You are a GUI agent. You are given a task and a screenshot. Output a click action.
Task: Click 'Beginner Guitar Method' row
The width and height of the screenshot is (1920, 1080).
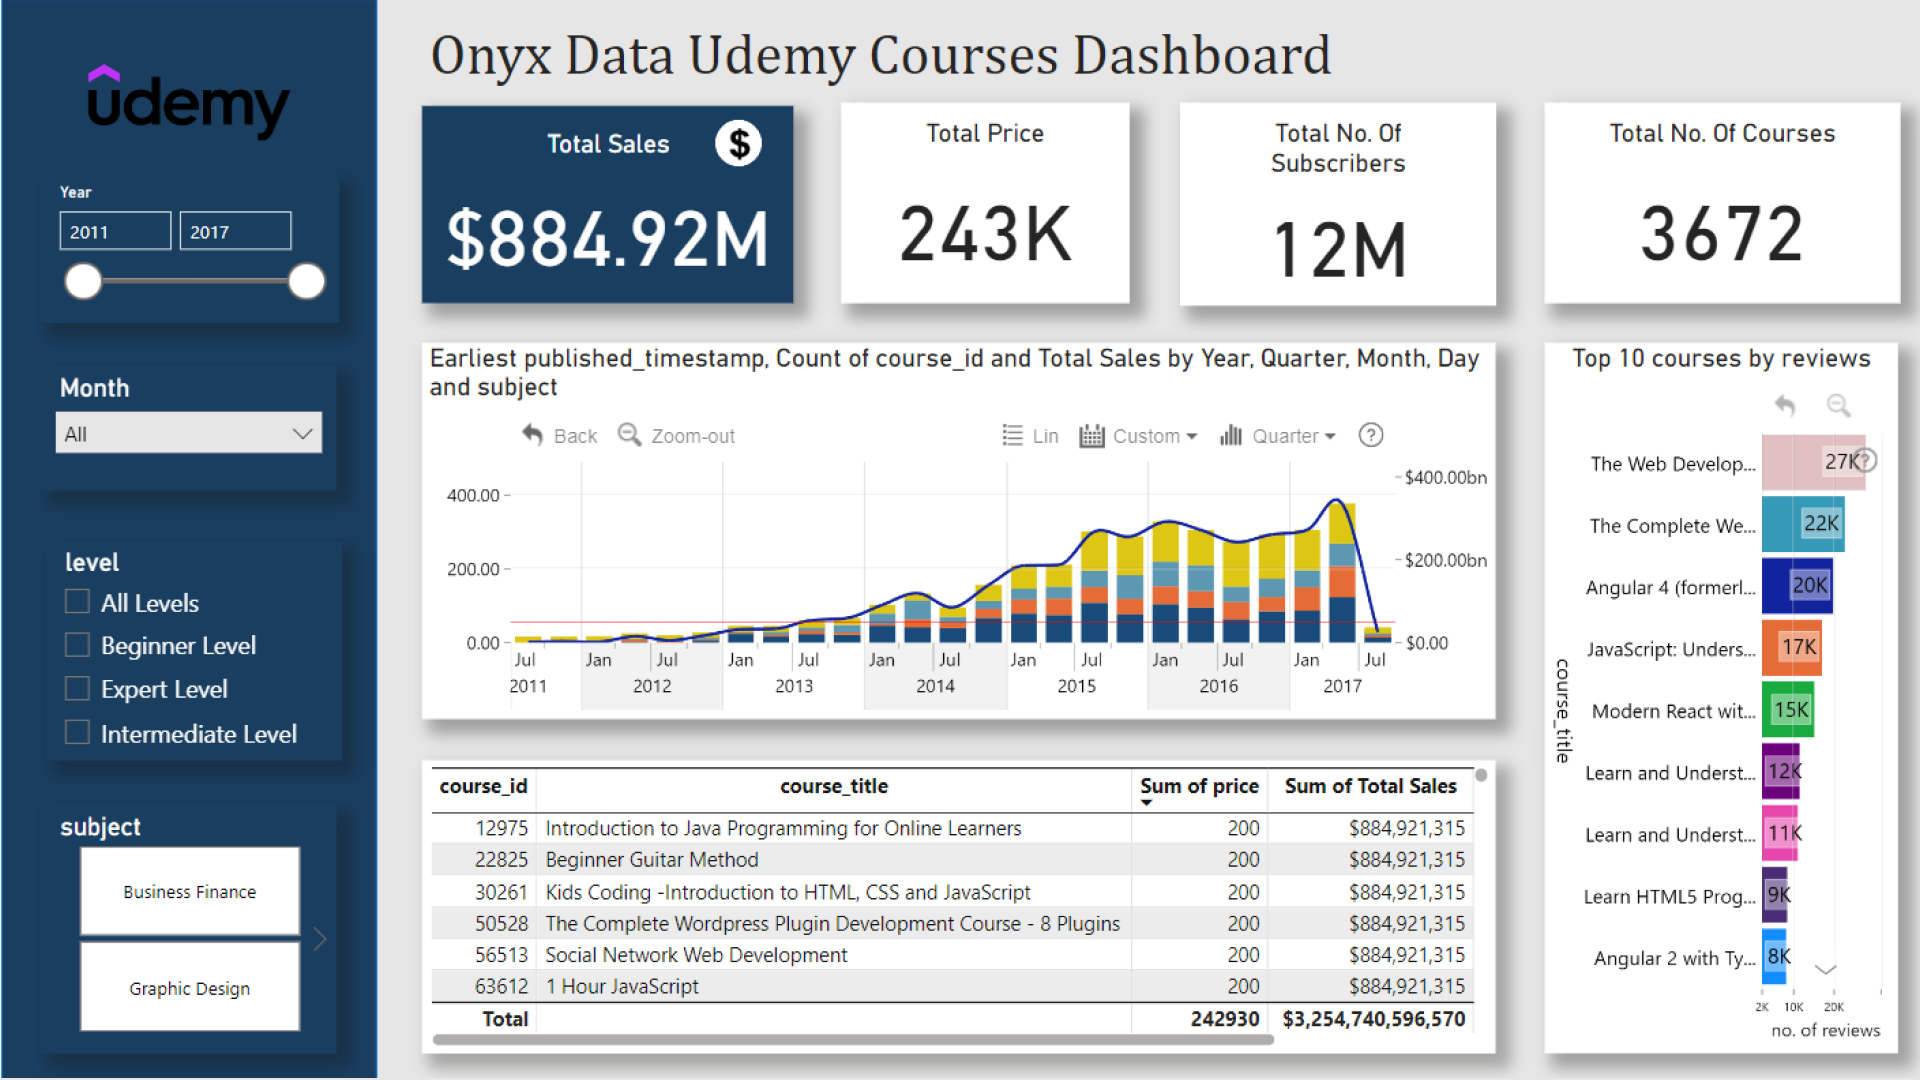click(952, 860)
